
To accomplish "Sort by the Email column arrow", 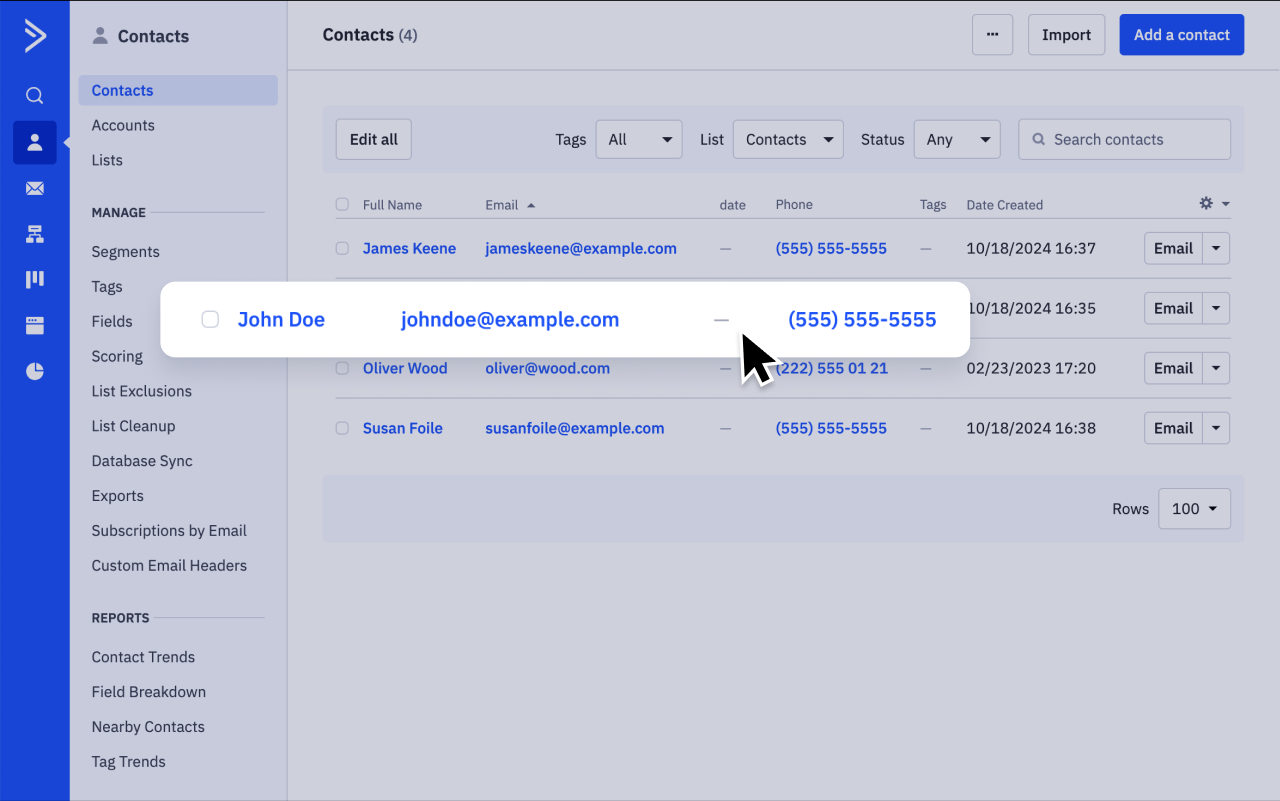I will (531, 205).
